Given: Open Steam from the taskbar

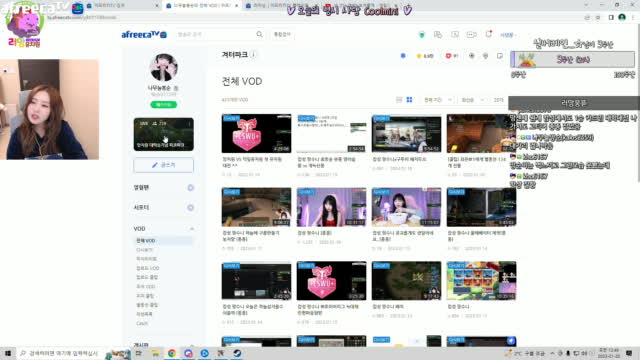Looking at the screenshot, I should 237,353.
